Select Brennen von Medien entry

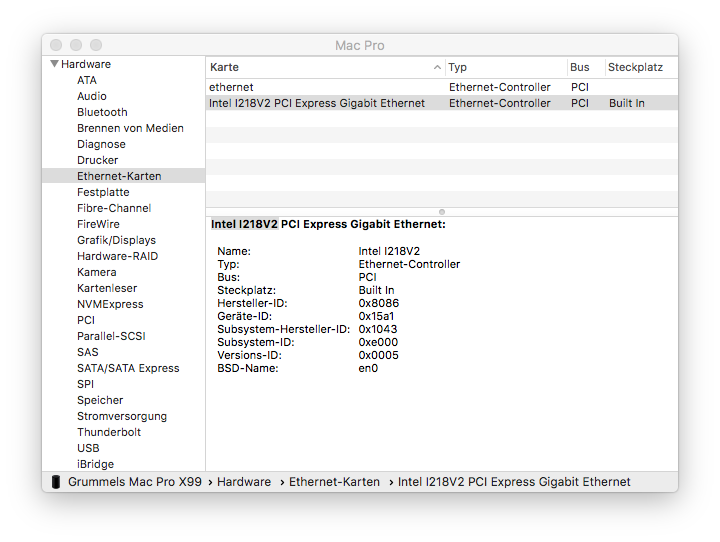pyautogui.click(x=130, y=128)
